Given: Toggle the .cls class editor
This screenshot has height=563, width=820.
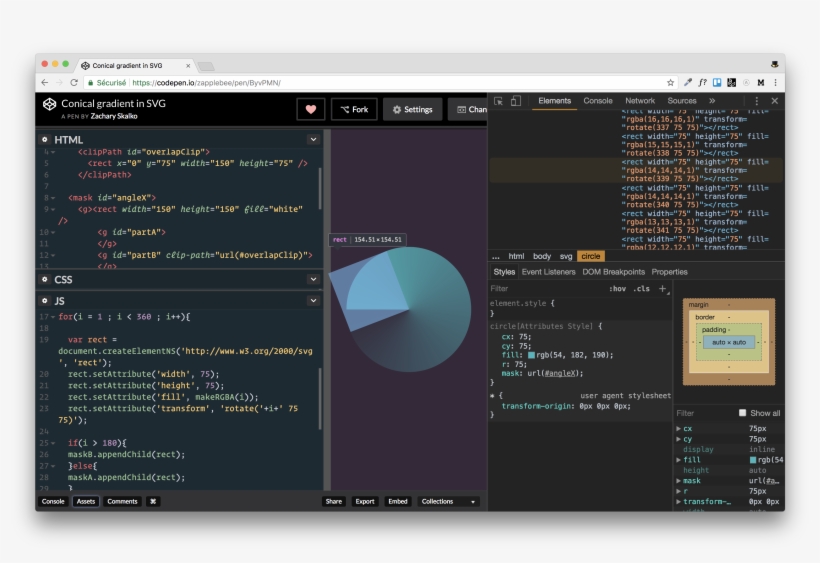Looking at the screenshot, I should coord(641,288).
